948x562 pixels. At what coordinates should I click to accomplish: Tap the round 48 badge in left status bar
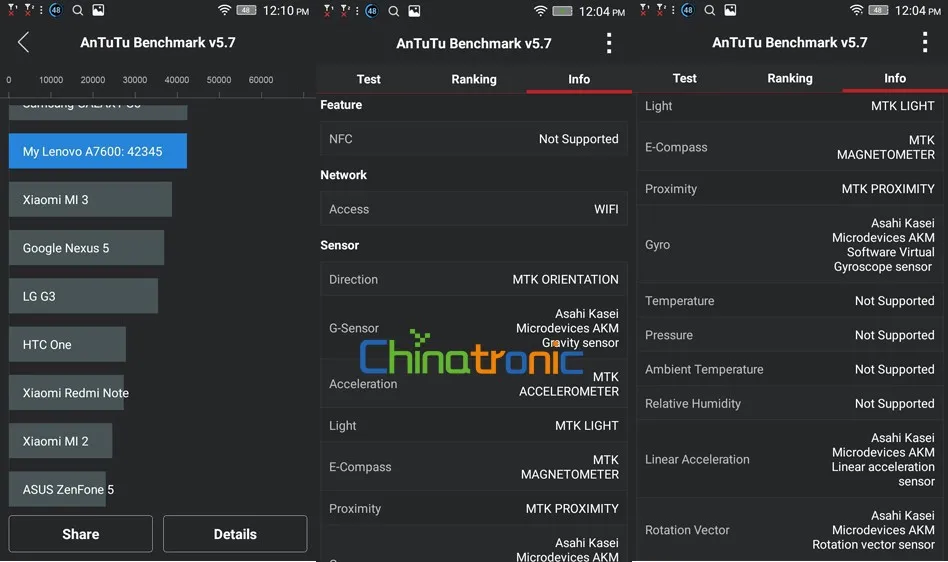click(56, 10)
